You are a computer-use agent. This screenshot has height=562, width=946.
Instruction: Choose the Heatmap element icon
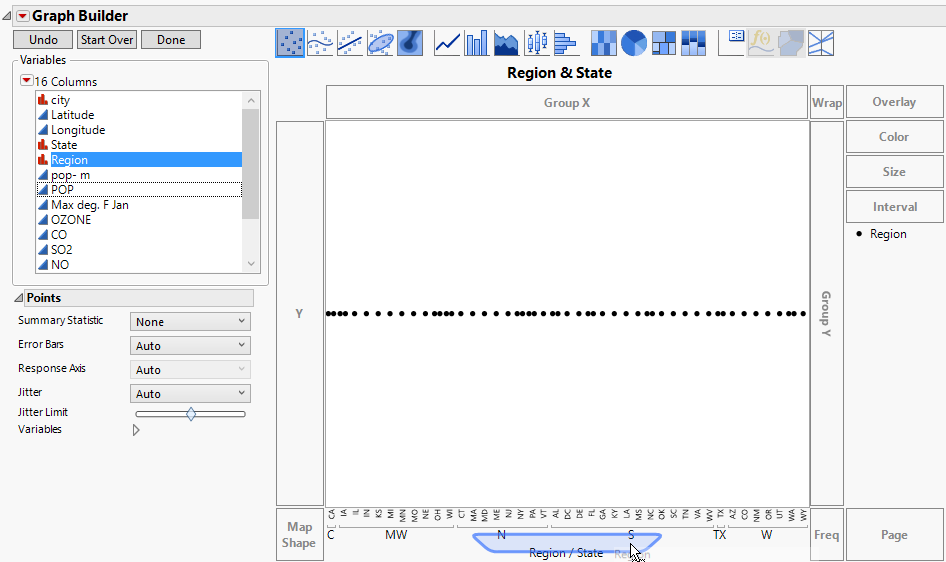tap(603, 43)
